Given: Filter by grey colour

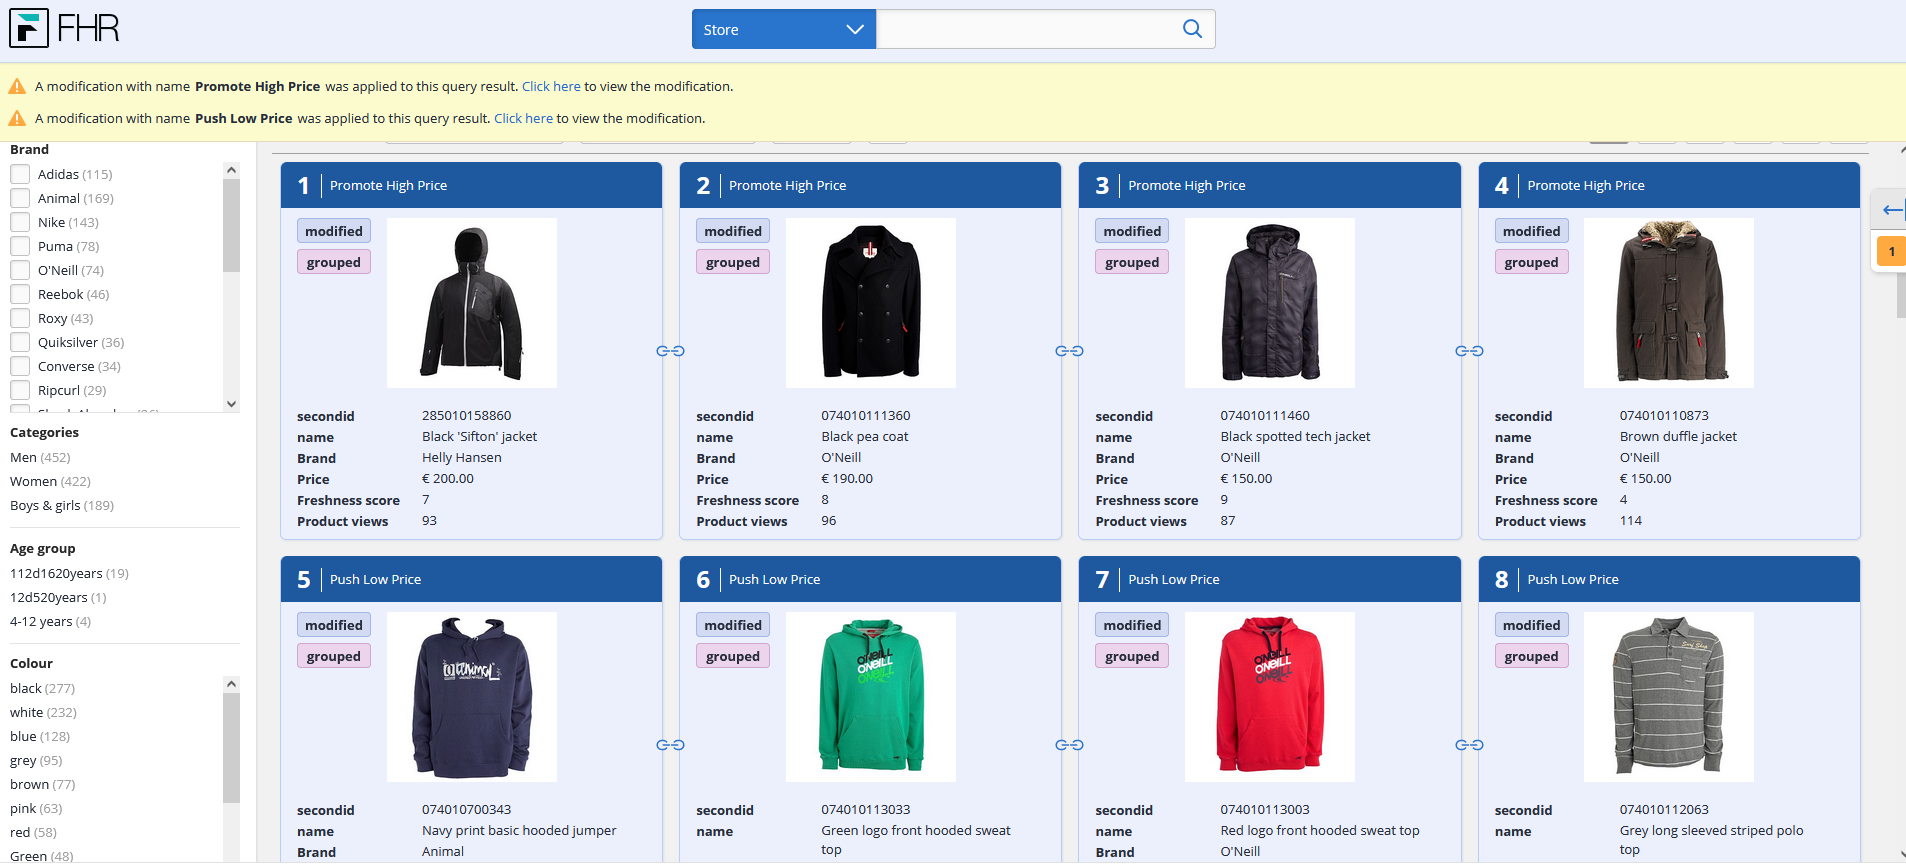Looking at the screenshot, I should [36, 760].
